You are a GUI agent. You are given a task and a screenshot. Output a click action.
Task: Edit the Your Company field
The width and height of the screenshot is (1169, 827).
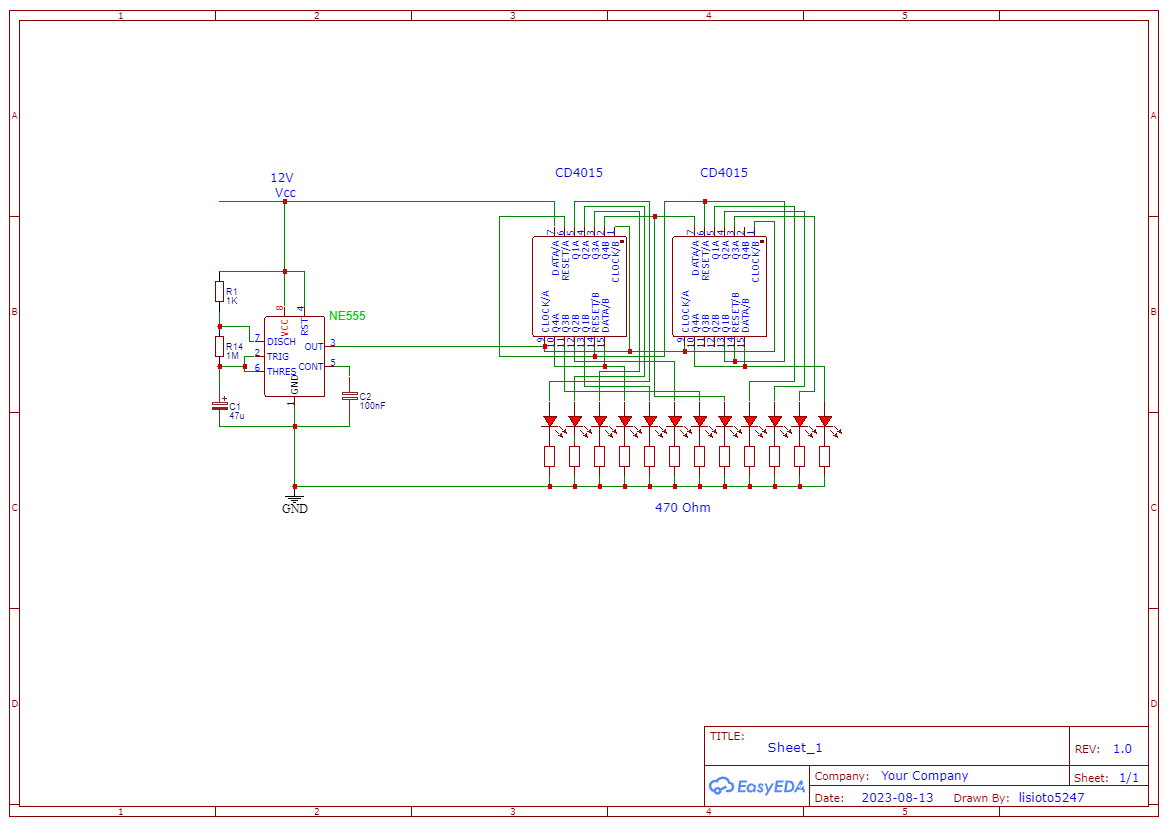point(924,776)
